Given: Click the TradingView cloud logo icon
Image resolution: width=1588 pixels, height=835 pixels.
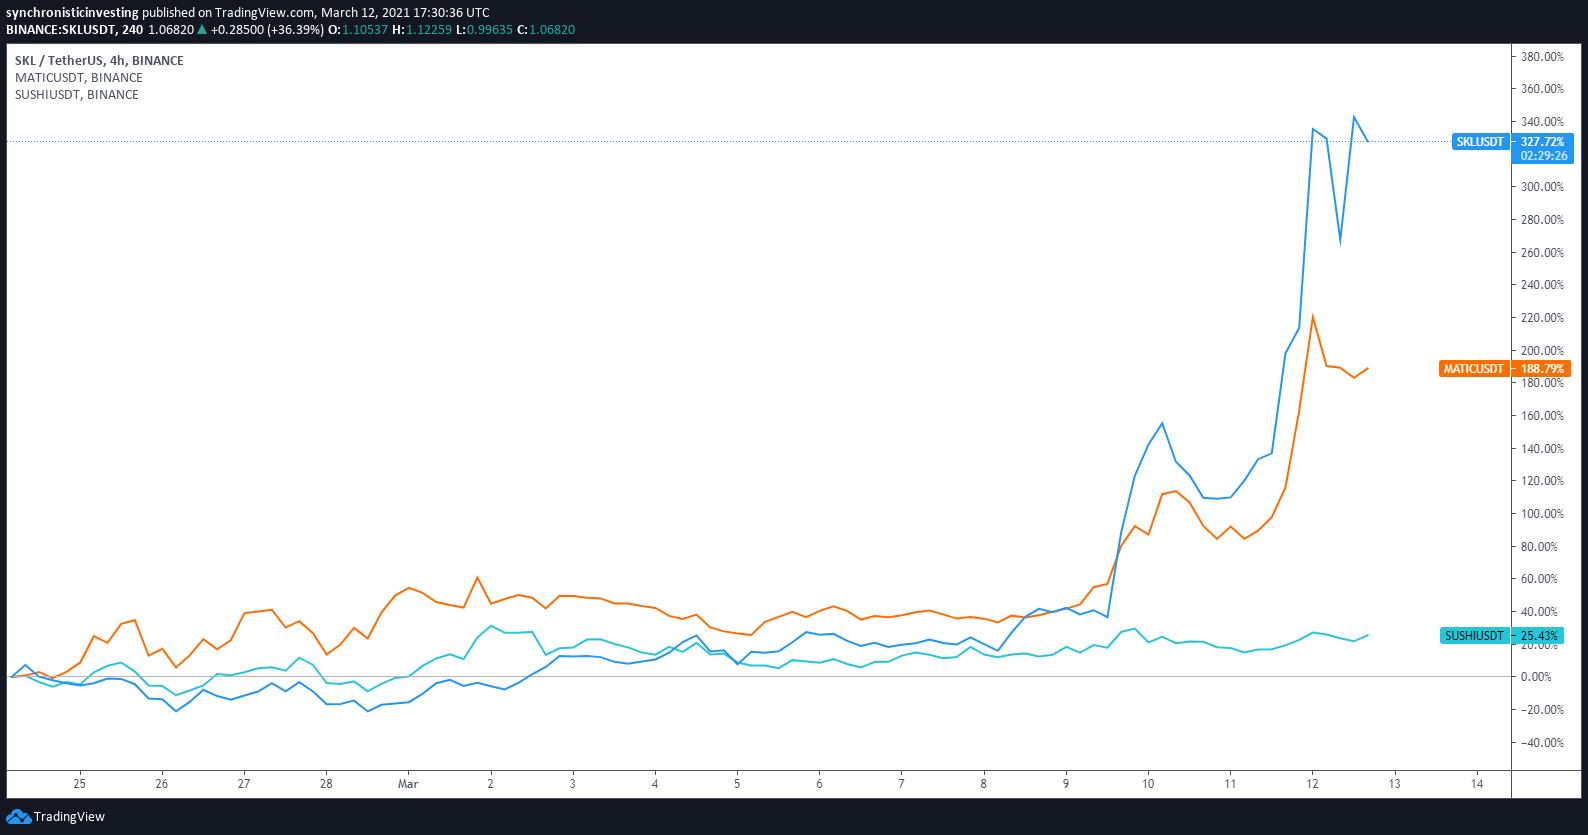Looking at the screenshot, I should 18,817.
